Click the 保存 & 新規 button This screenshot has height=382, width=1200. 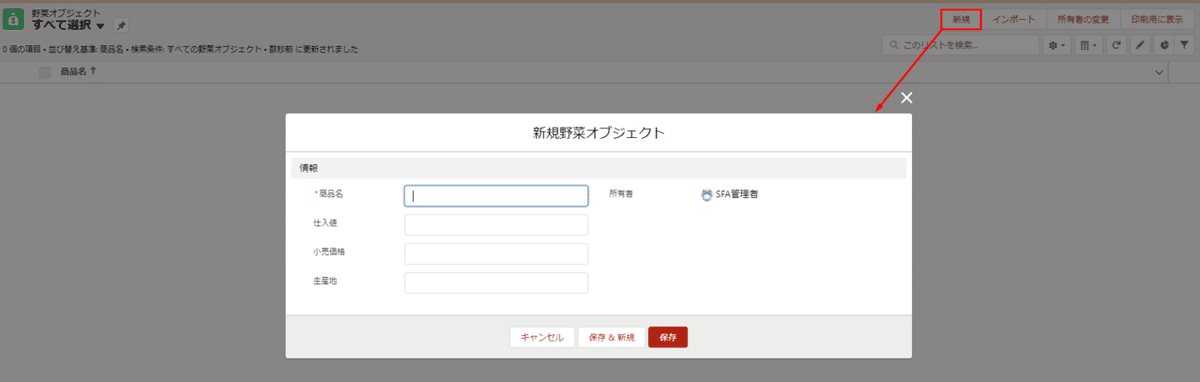tap(612, 337)
